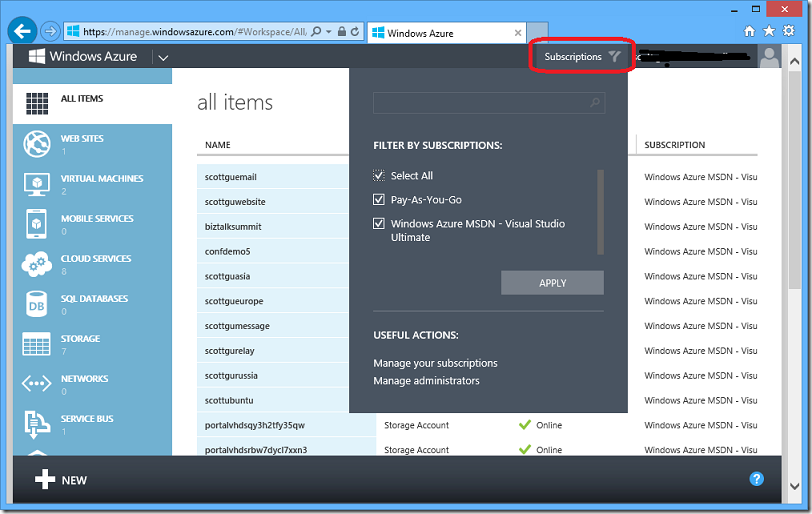Viewport: 812px width, 514px height.
Task: Open SQL Databases DB icon
Action: 36,304
